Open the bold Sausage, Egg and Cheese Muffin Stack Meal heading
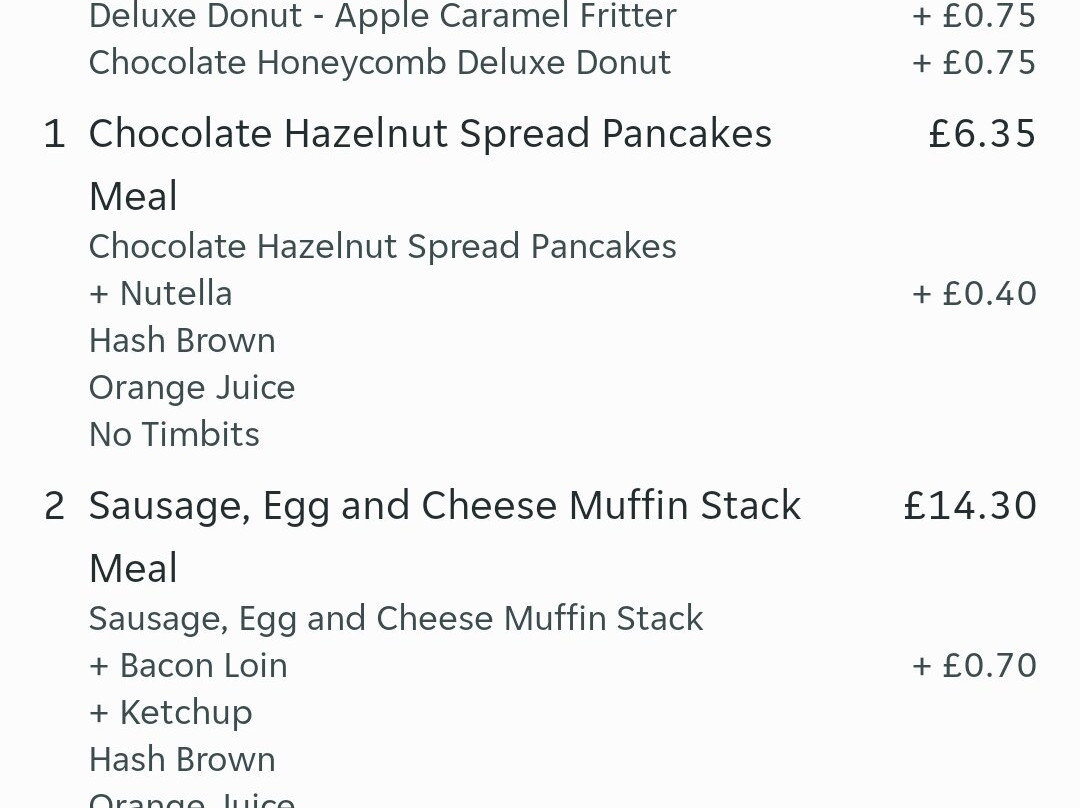Screen dimensions: 1080x808 444,506
